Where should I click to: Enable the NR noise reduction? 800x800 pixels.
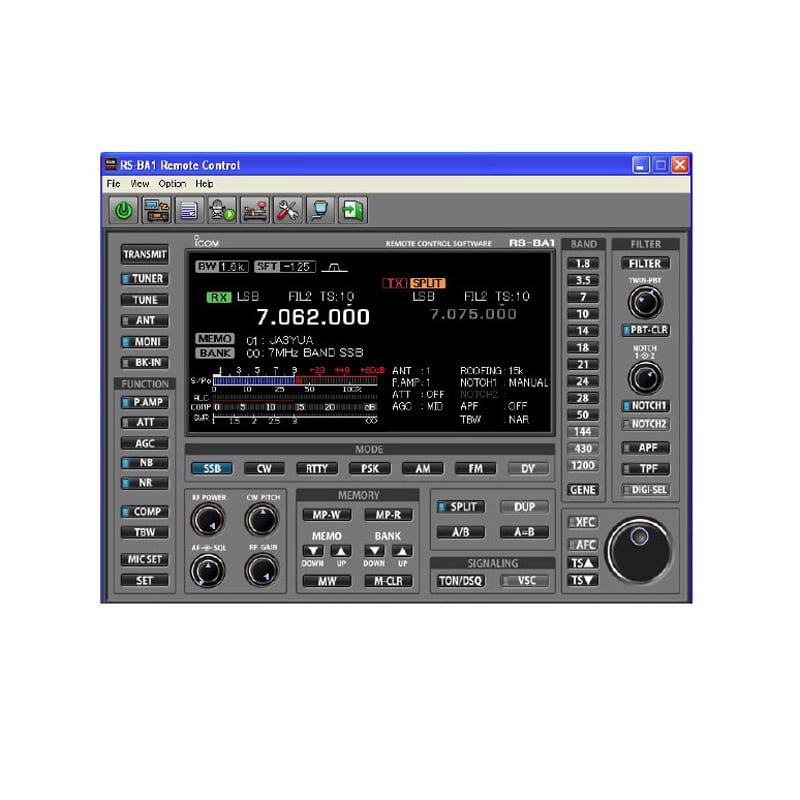tap(145, 483)
